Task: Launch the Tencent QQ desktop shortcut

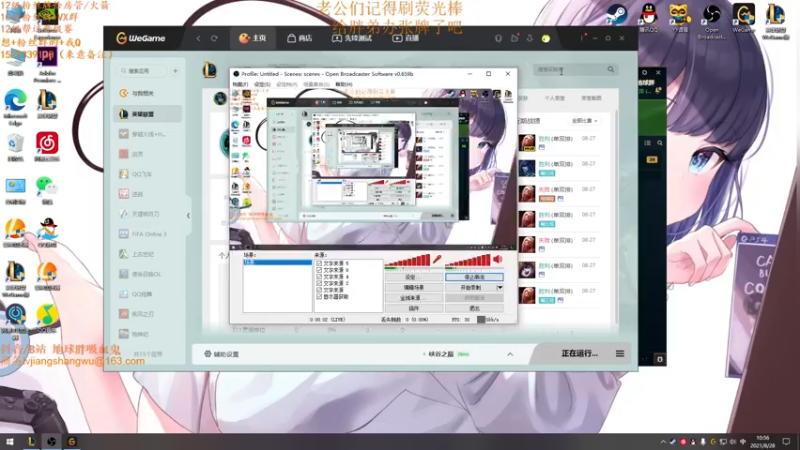Action: [x=648, y=16]
